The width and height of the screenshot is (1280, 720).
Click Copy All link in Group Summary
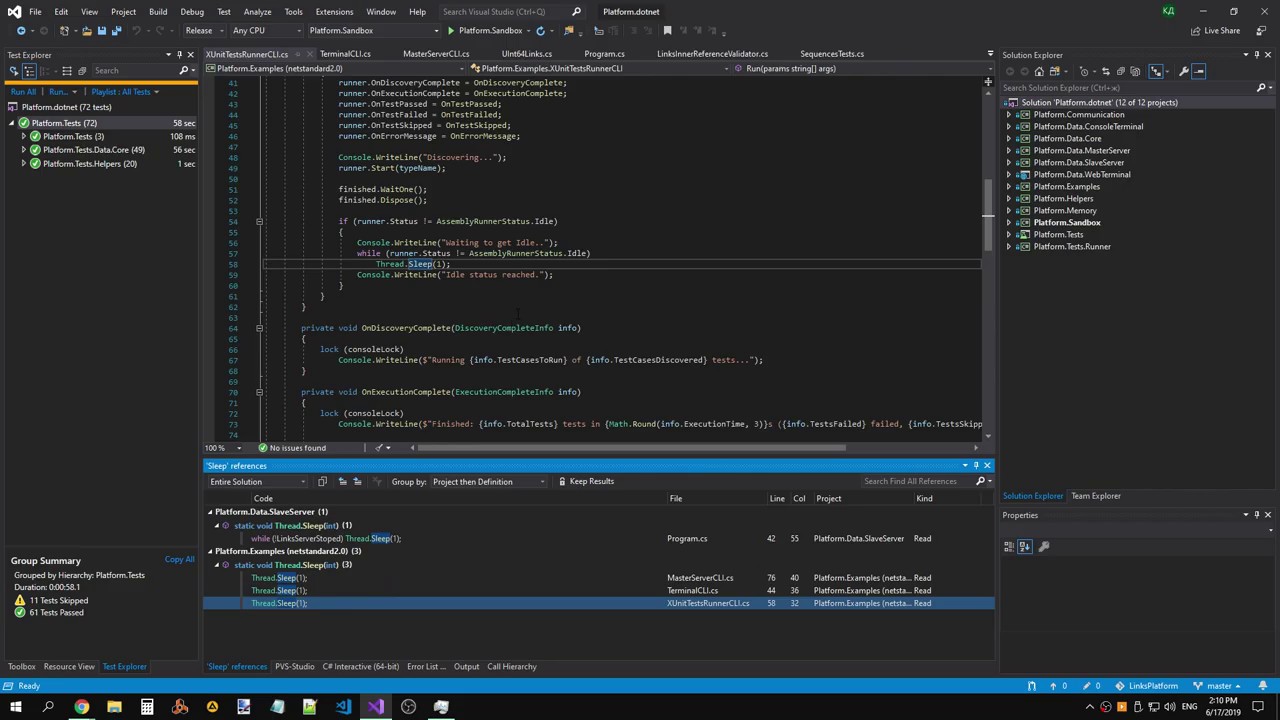[180, 560]
